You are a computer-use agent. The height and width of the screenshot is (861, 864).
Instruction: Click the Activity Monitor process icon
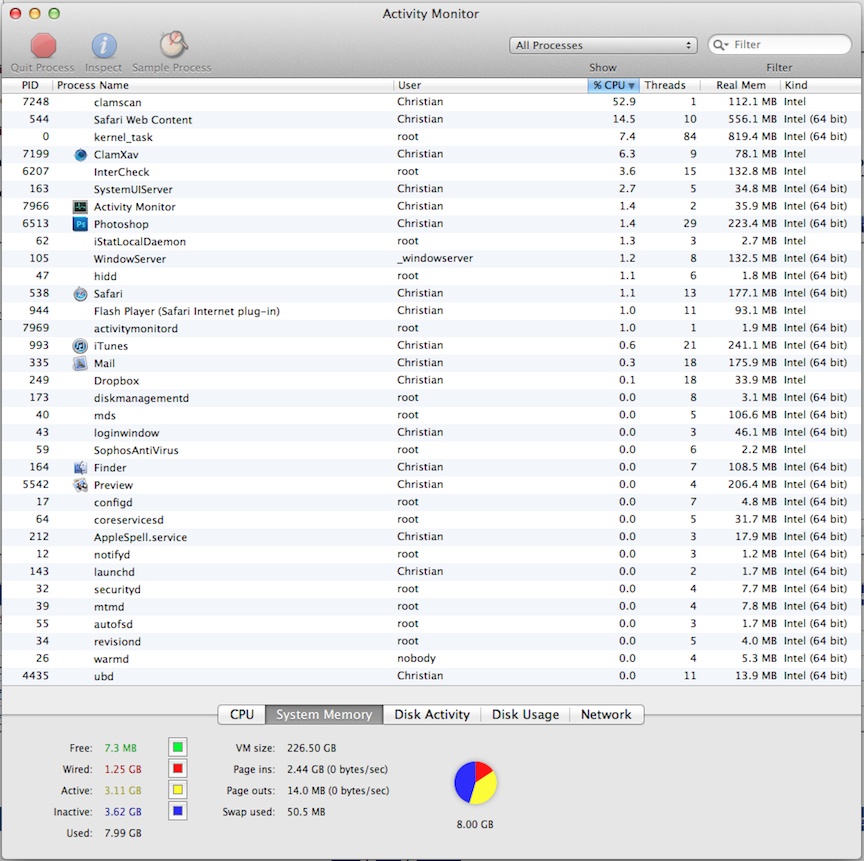coord(80,207)
